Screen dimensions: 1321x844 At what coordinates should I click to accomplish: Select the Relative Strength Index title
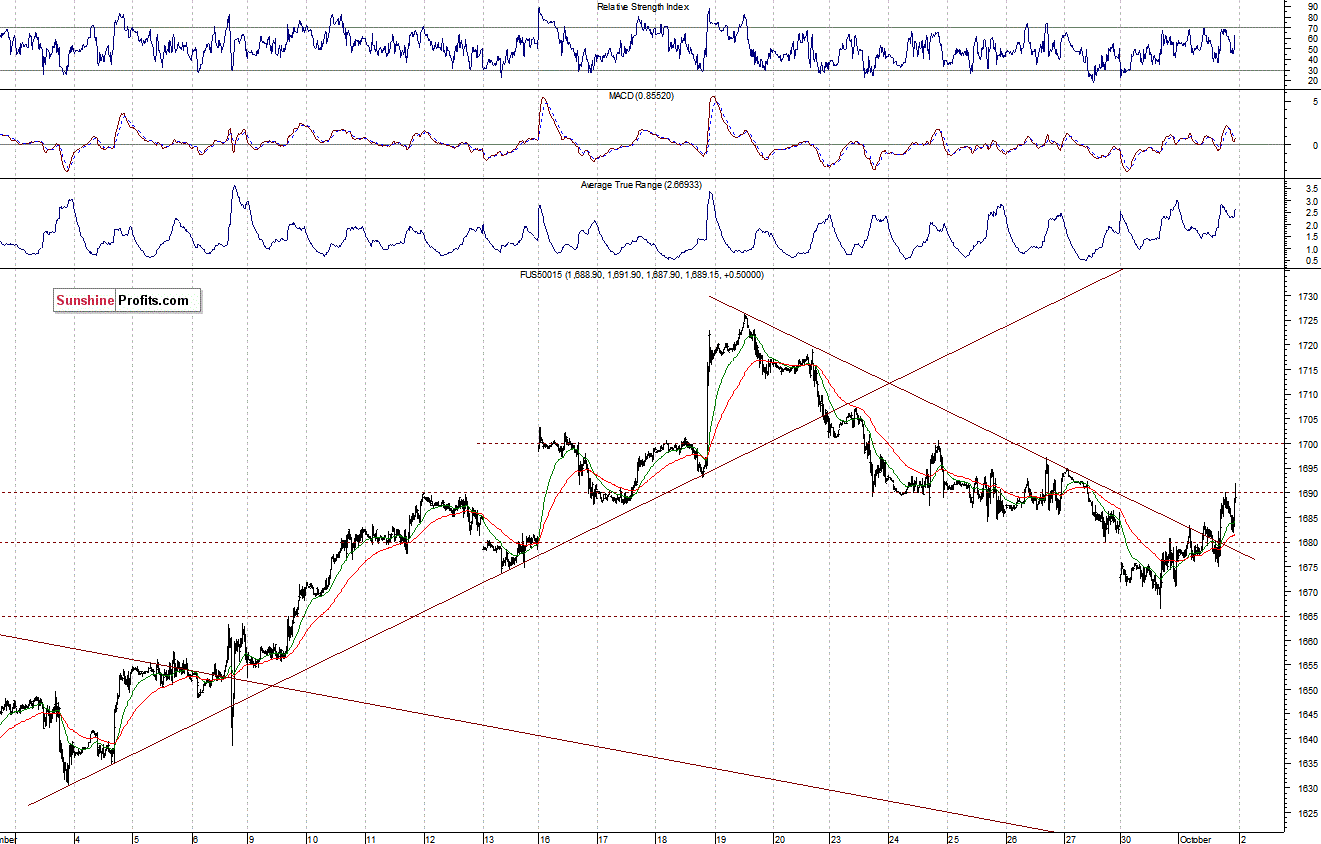(643, 7)
